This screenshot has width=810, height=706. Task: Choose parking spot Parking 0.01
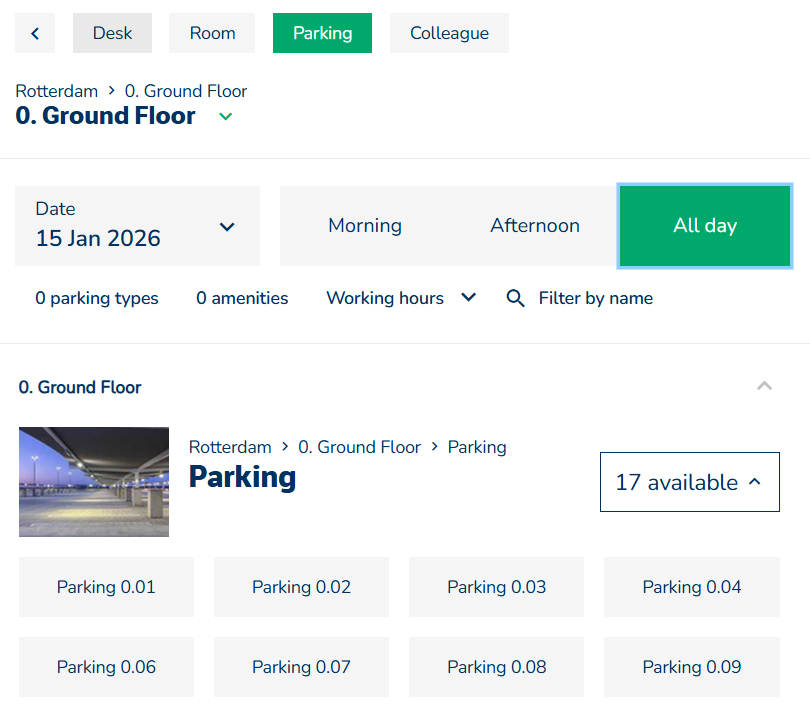click(106, 587)
